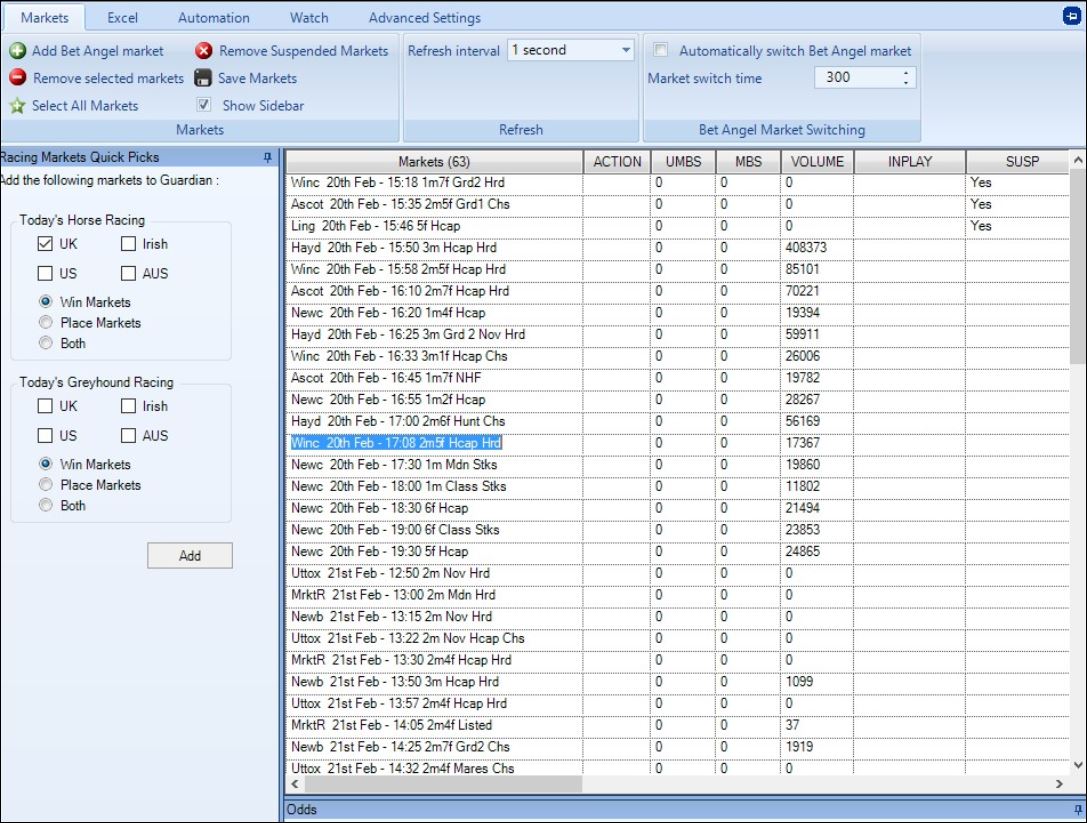Viewport: 1087px width, 823px height.
Task: Decrease the Market switch time value
Action: point(905,83)
